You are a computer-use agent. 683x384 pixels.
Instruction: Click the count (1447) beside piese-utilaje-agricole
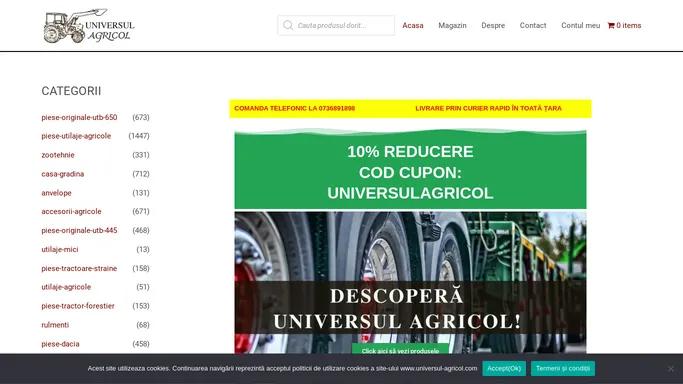139,136
